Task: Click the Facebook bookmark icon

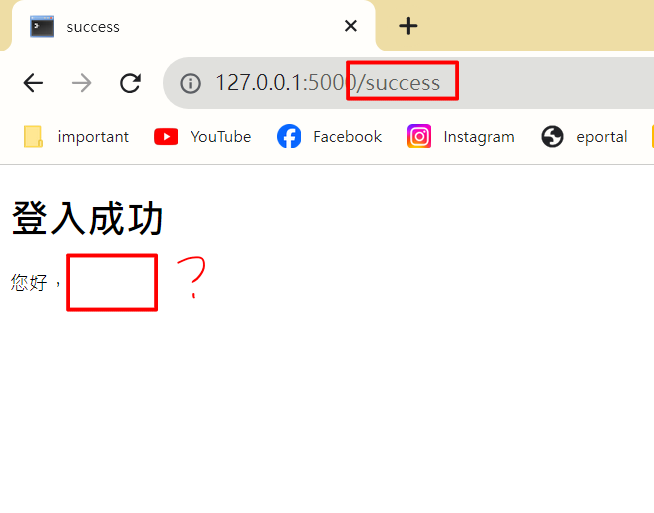Action: (x=289, y=136)
